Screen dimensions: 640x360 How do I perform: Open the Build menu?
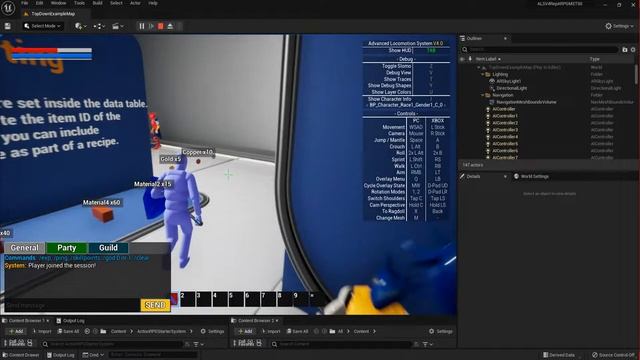click(x=98, y=3)
